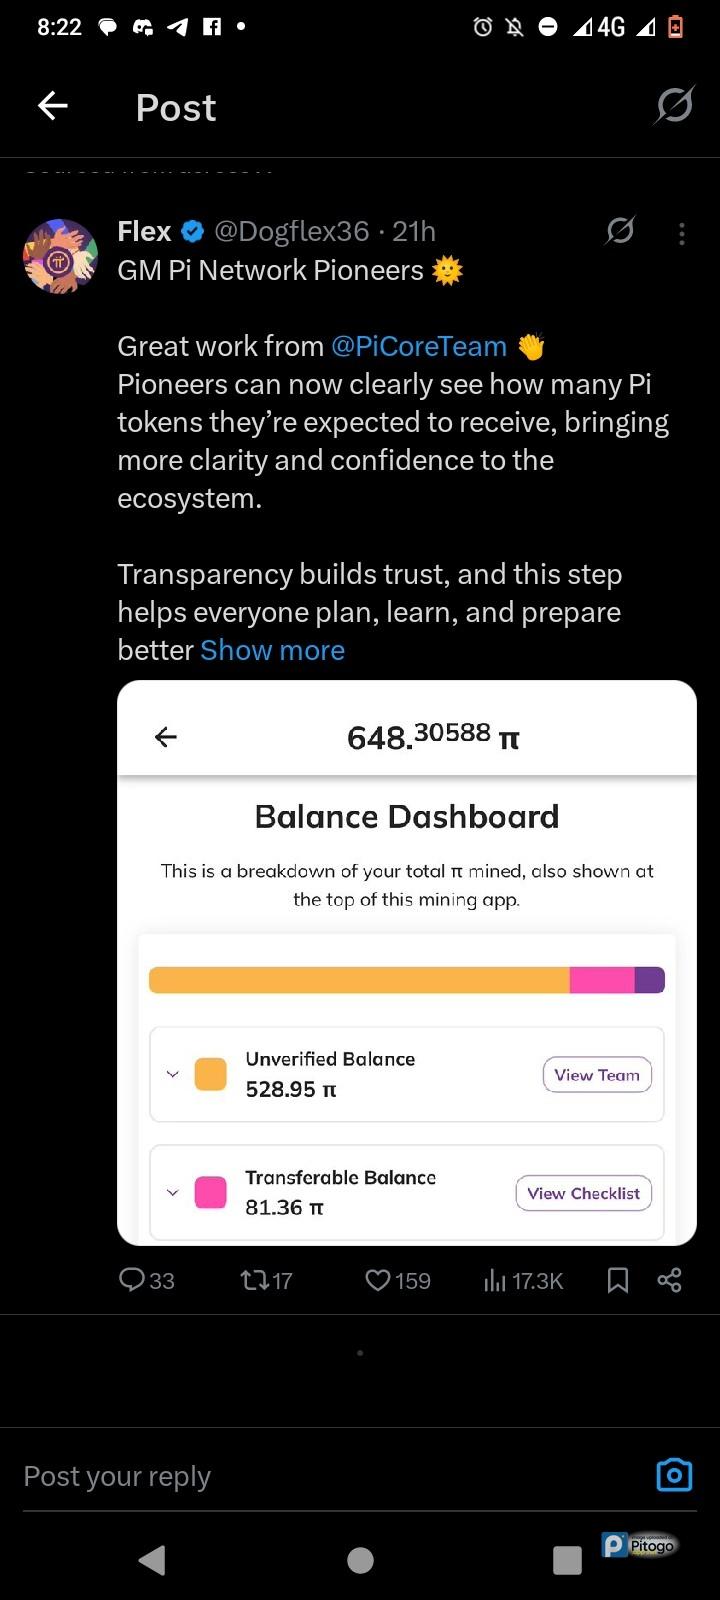The width and height of the screenshot is (720, 1600).
Task: Tap the share icon on post
Action: [x=669, y=1280]
